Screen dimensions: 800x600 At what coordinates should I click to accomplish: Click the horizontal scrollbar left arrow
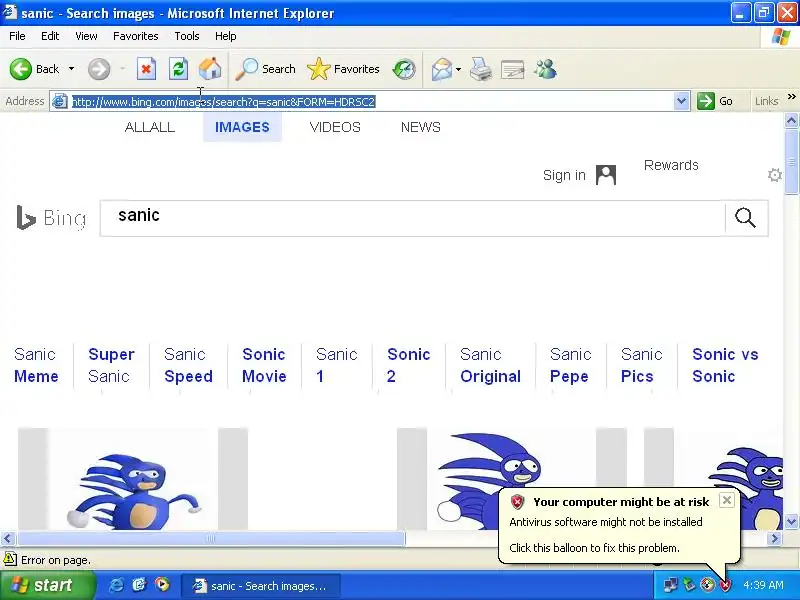(x=8, y=538)
